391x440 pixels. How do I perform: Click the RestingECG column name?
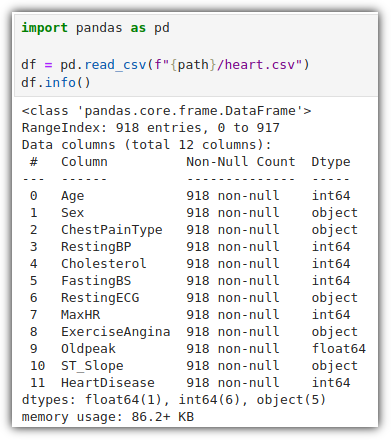[x=100, y=298]
